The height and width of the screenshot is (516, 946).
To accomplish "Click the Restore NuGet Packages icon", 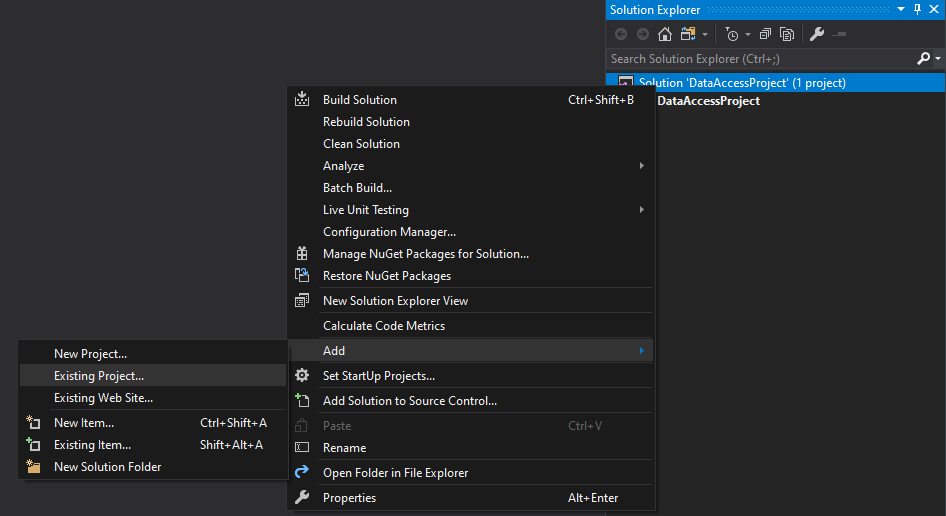I will [x=302, y=275].
